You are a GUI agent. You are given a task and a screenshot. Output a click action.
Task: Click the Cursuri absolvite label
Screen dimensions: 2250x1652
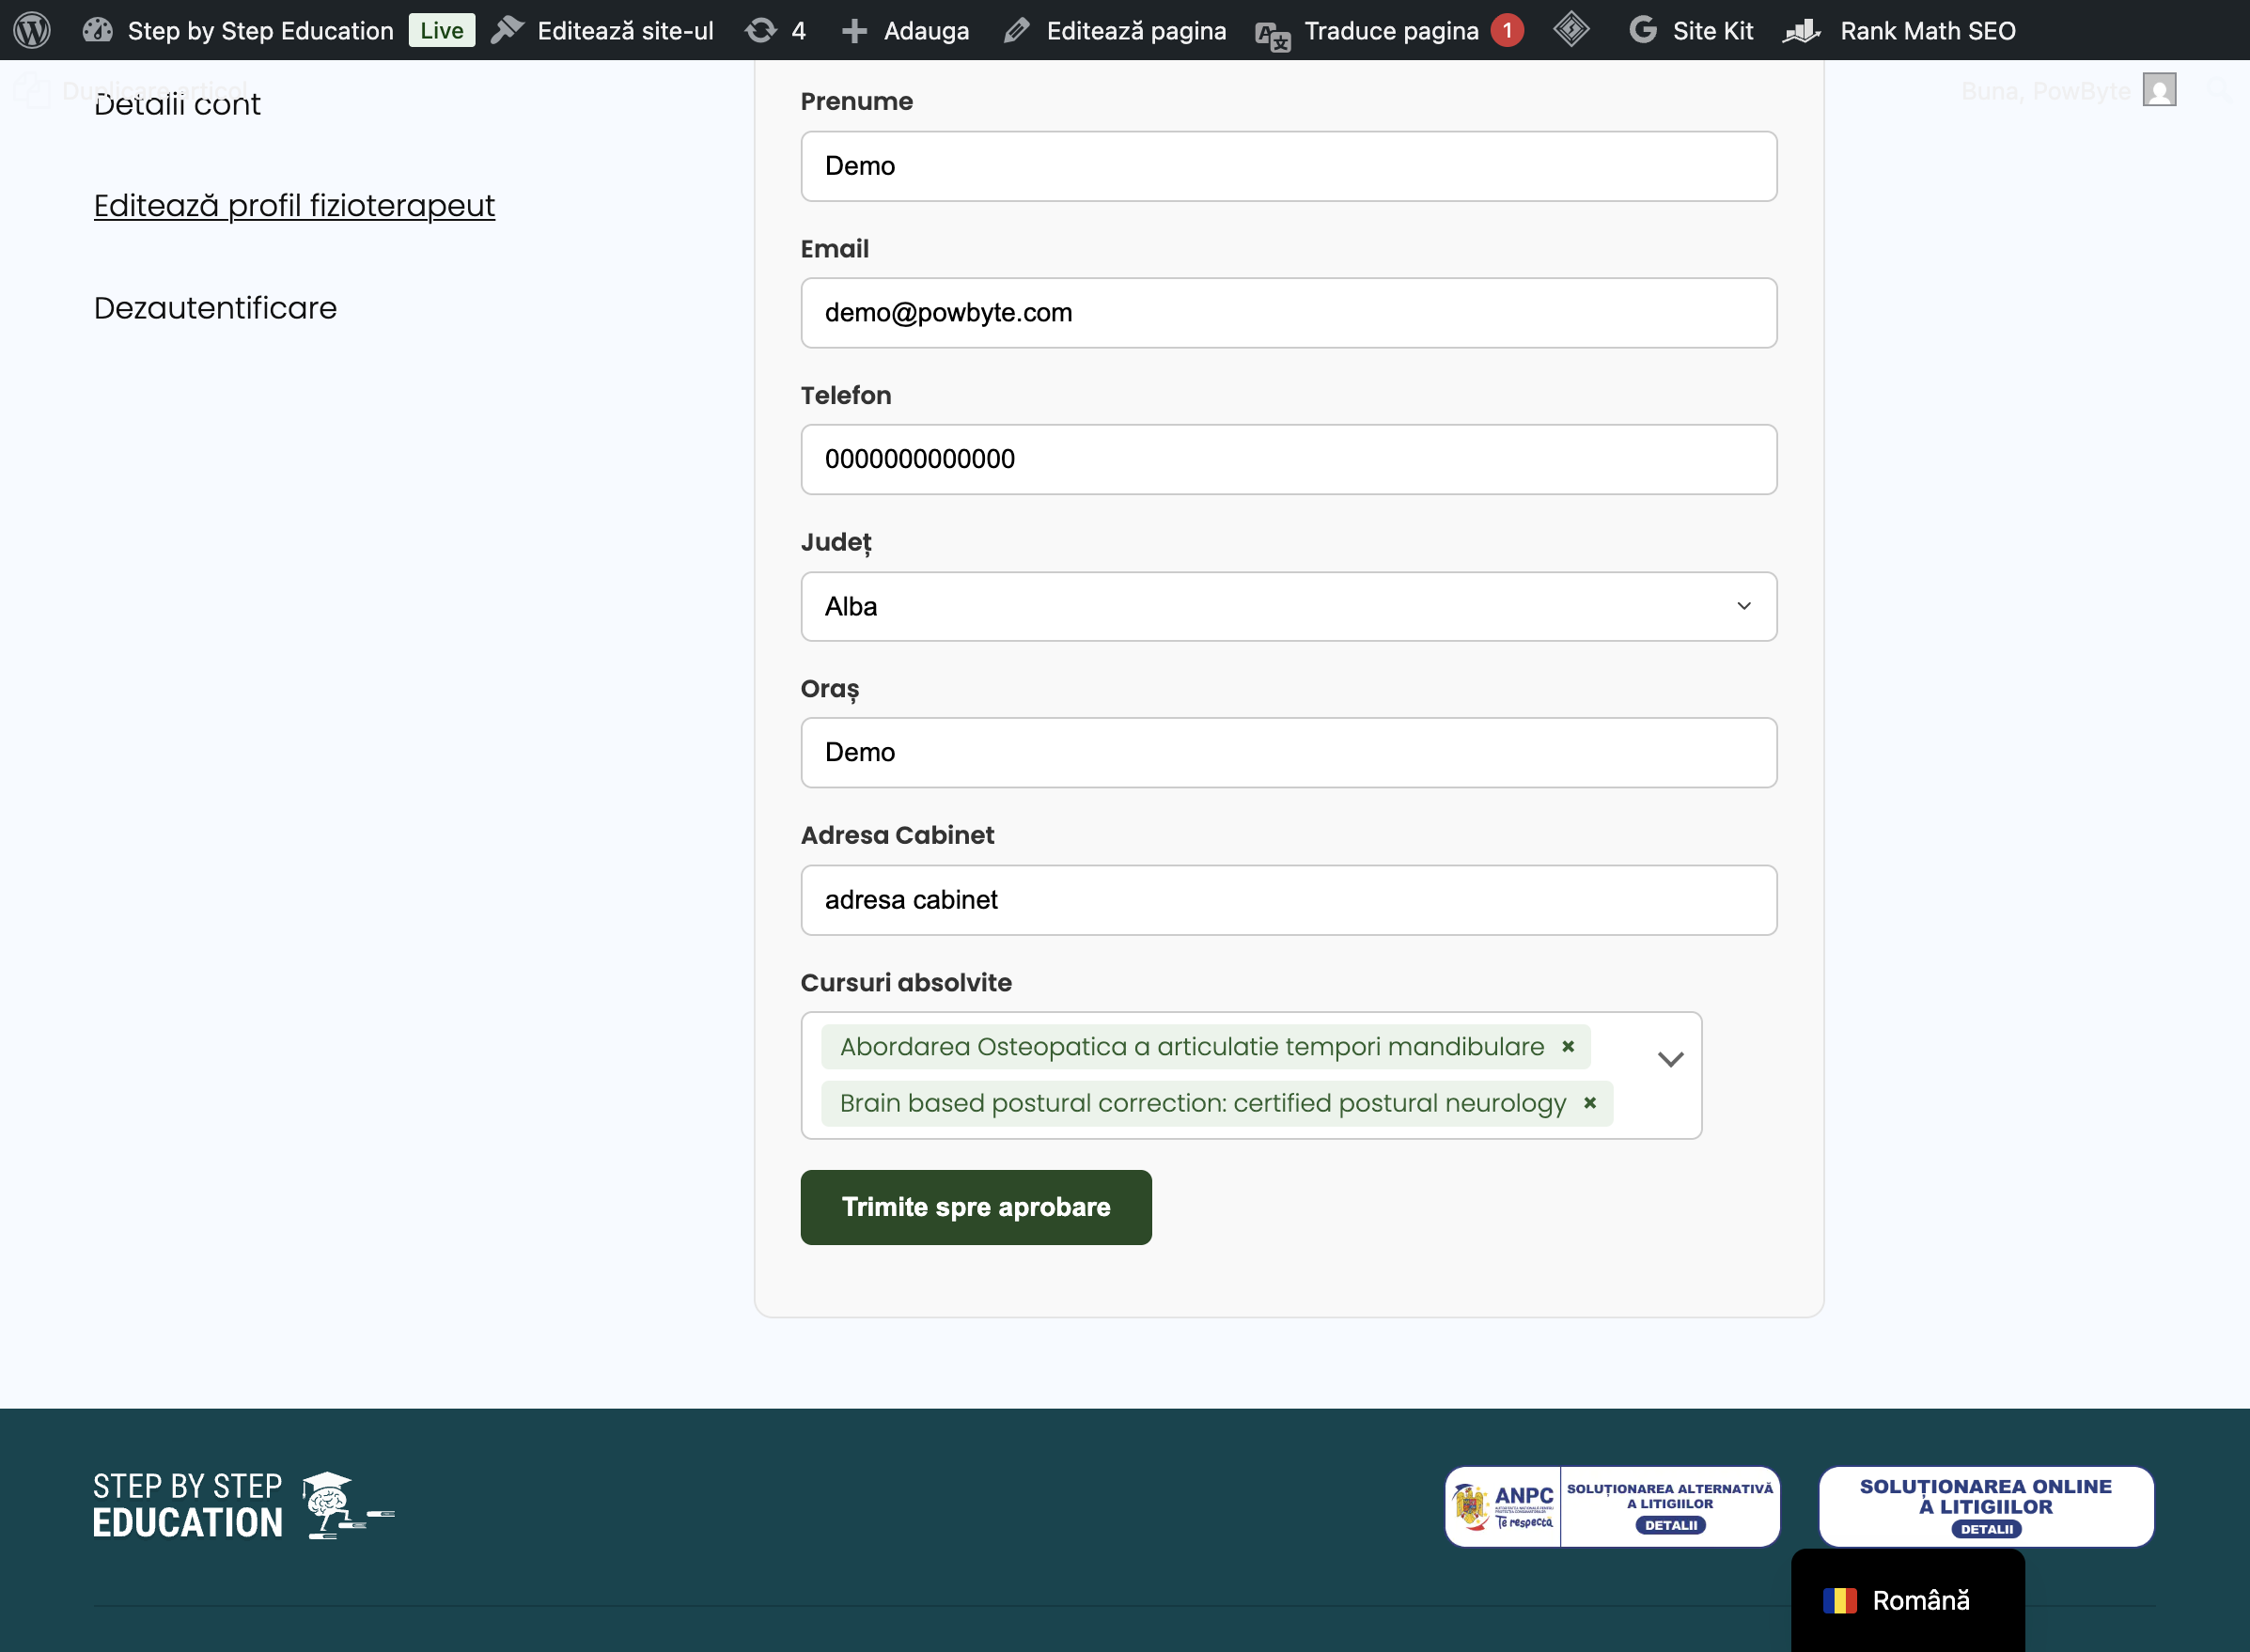coord(906,983)
